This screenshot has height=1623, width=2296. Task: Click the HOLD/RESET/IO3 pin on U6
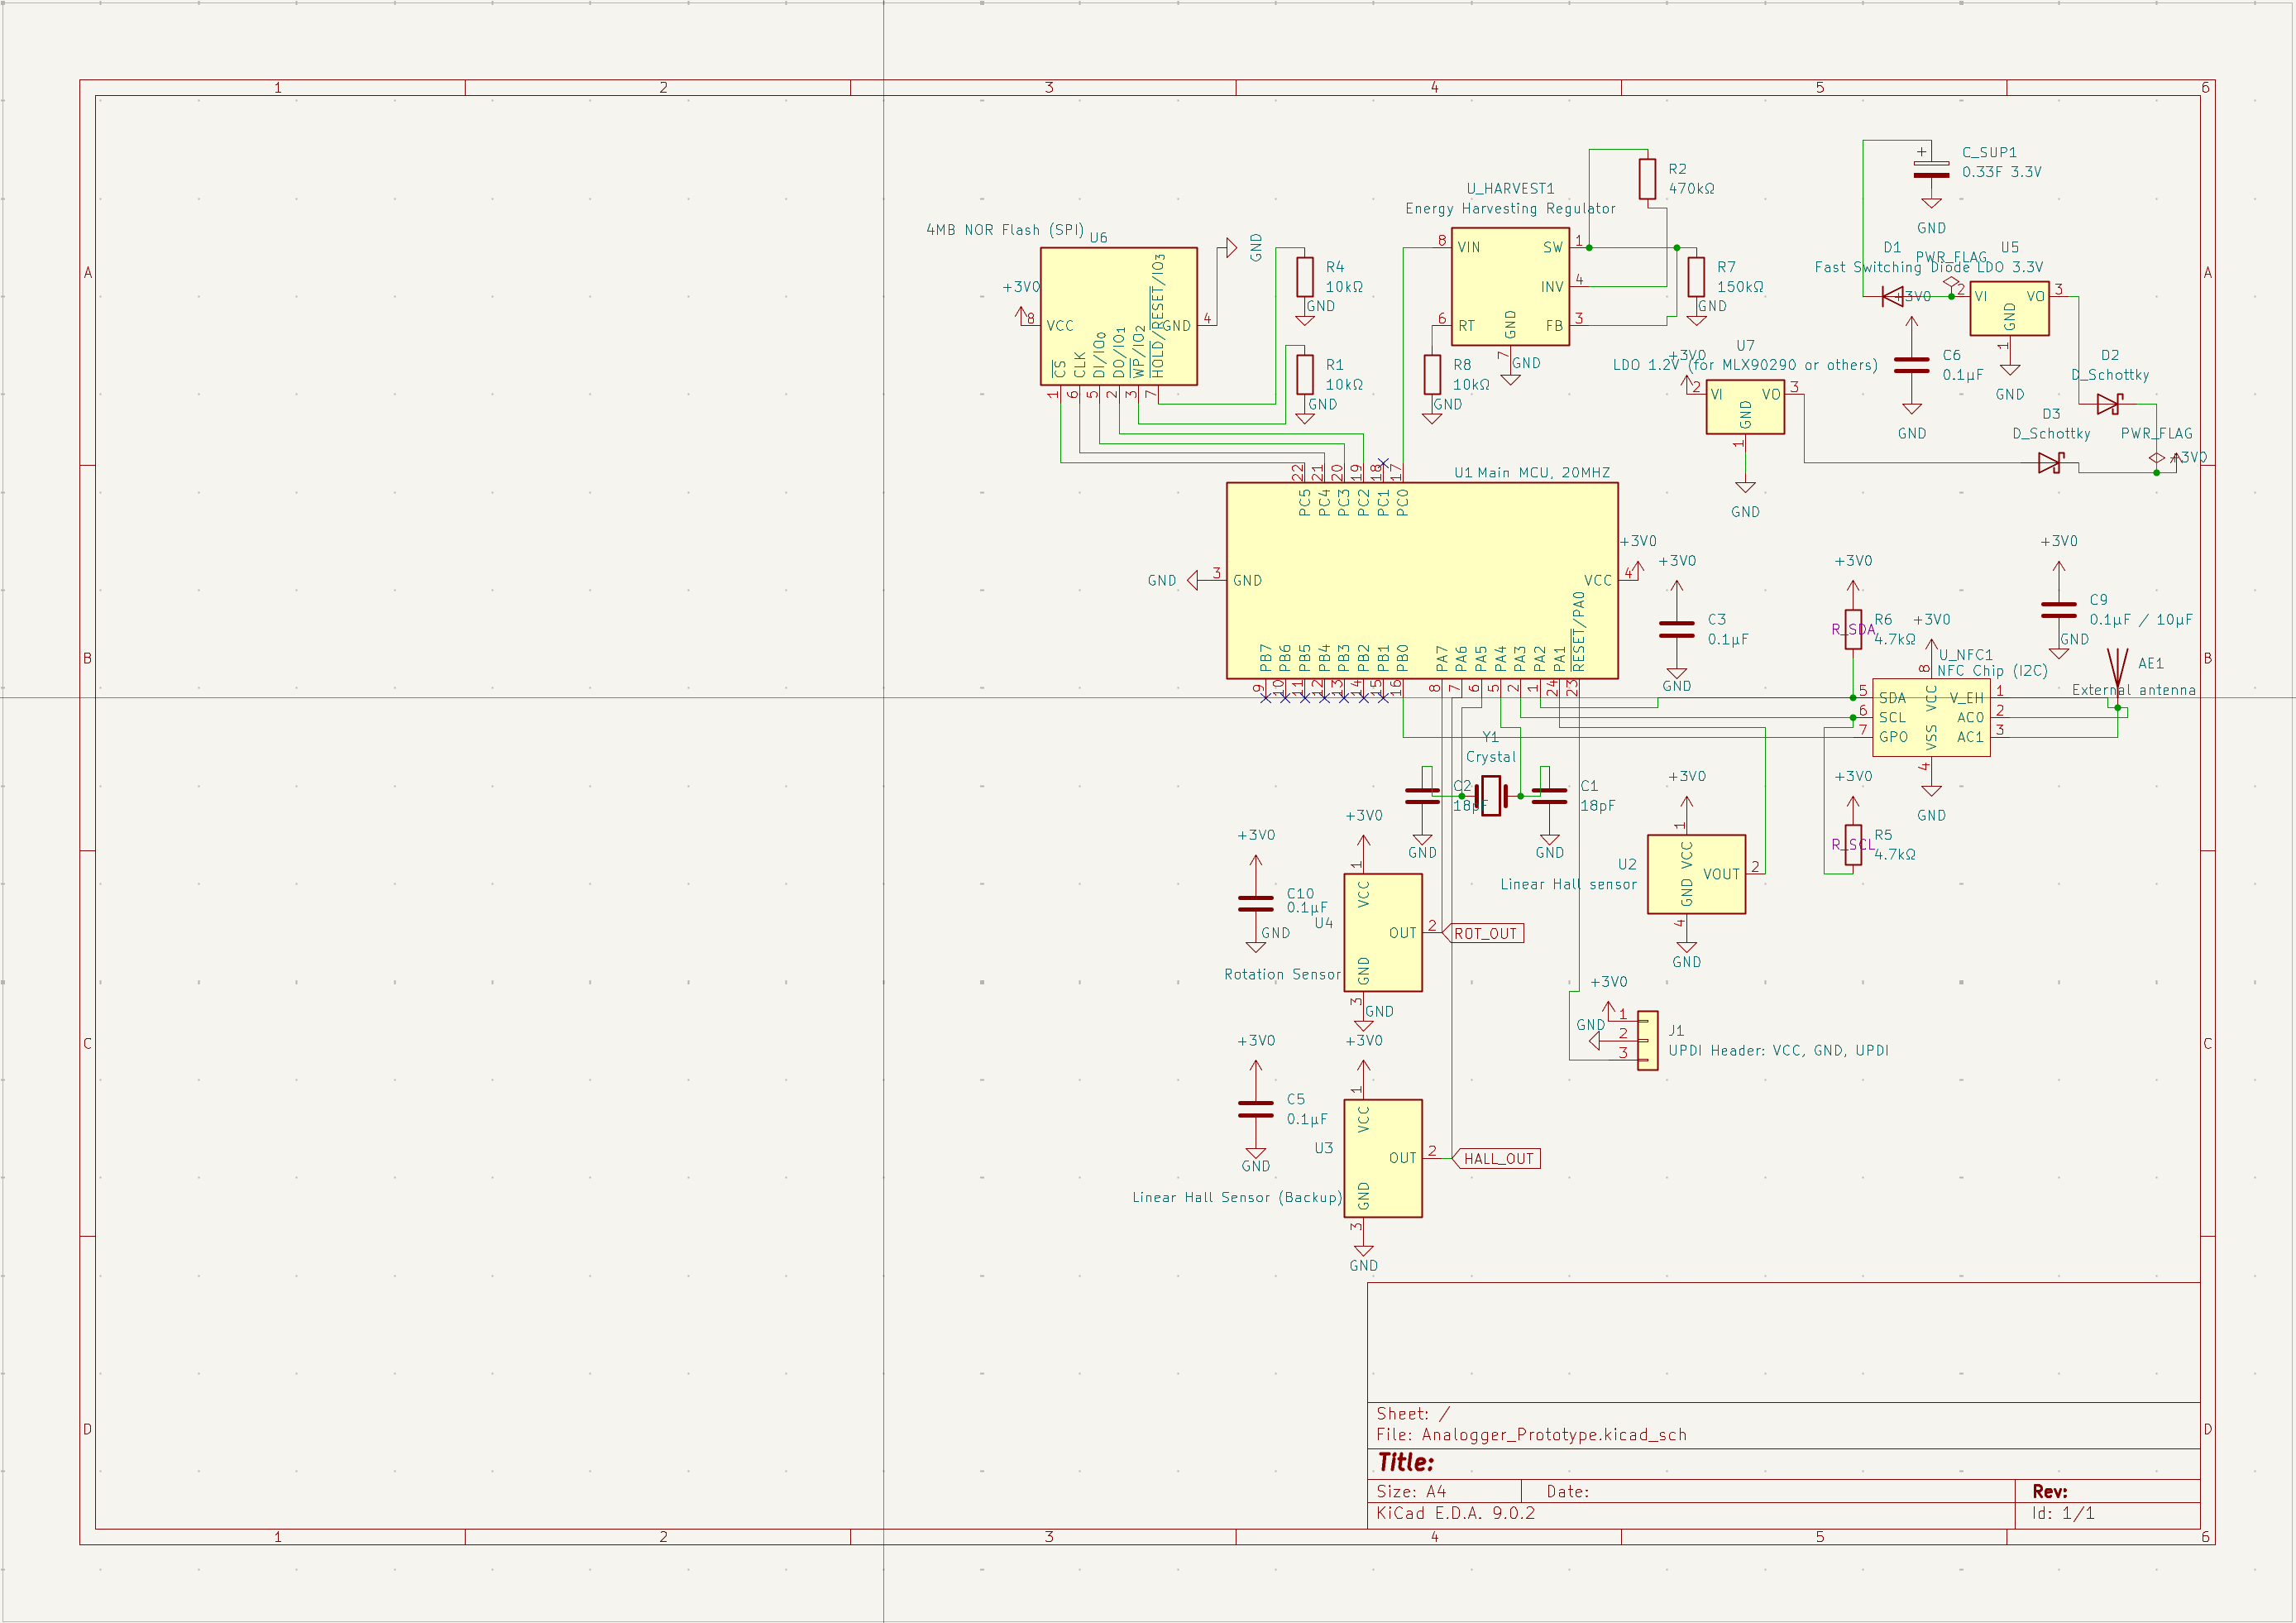point(1157,316)
